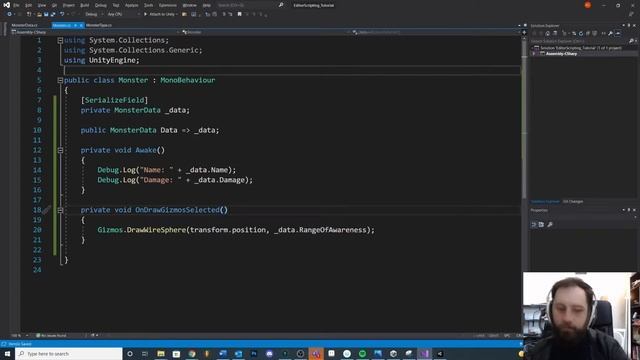Collapse the Awake method region
Viewport: 640px width, 360px height.
60,150
